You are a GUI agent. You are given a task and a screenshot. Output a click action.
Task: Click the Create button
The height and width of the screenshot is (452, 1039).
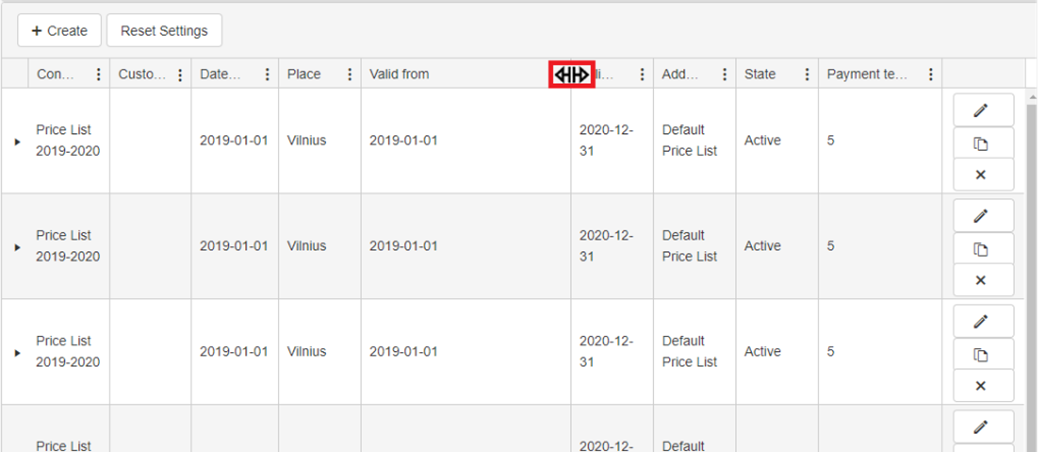(x=60, y=31)
